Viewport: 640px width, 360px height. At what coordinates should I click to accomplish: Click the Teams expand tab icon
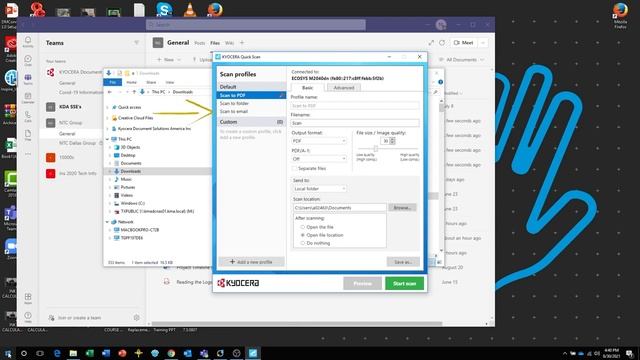(431, 42)
